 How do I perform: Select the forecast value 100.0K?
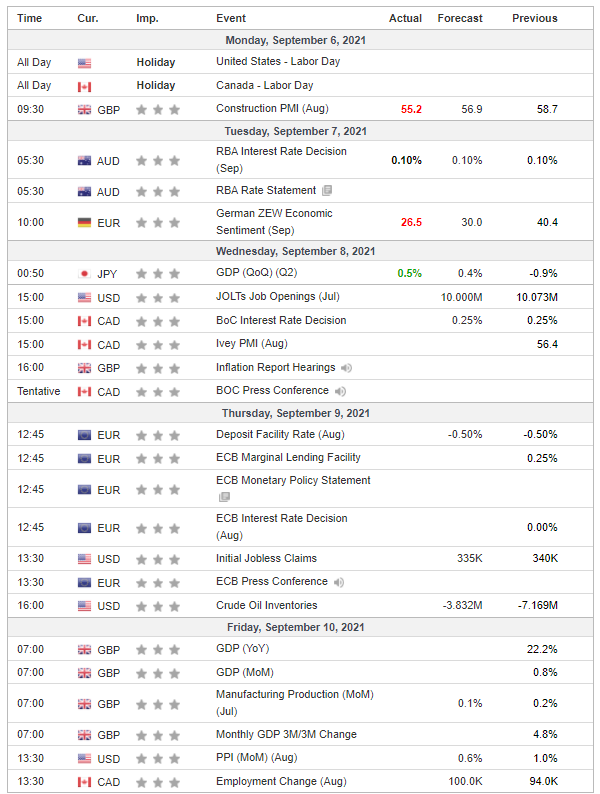coord(465,781)
